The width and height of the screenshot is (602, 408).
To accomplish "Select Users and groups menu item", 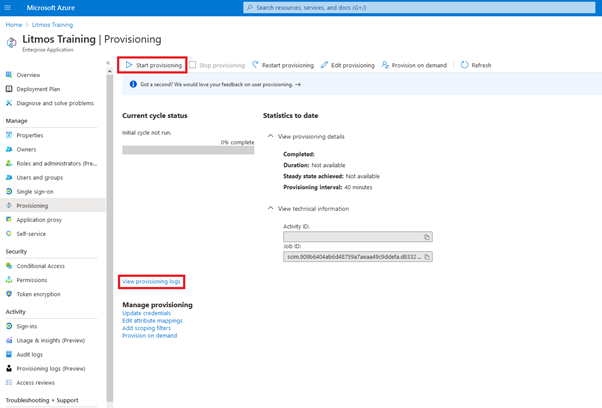I will click(40, 178).
